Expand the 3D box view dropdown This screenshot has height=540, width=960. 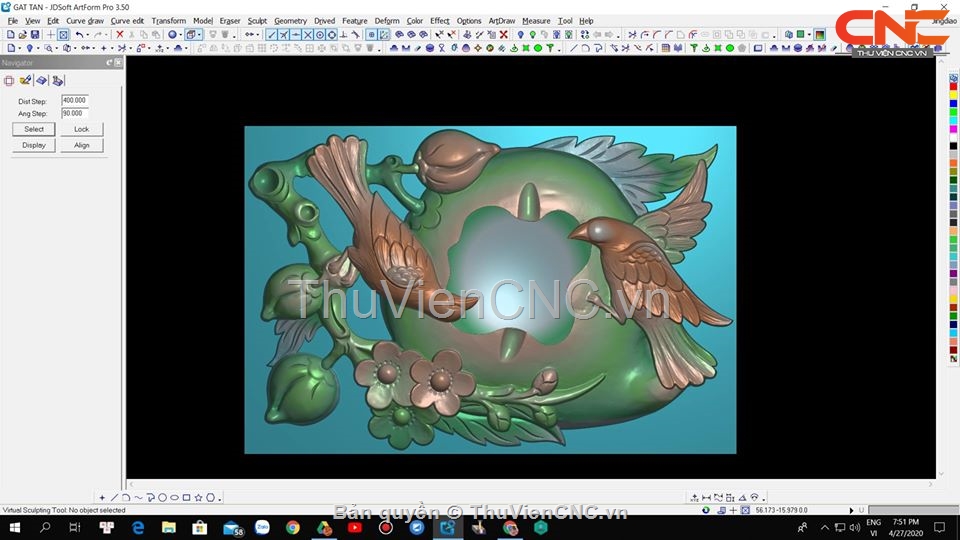coord(200,35)
